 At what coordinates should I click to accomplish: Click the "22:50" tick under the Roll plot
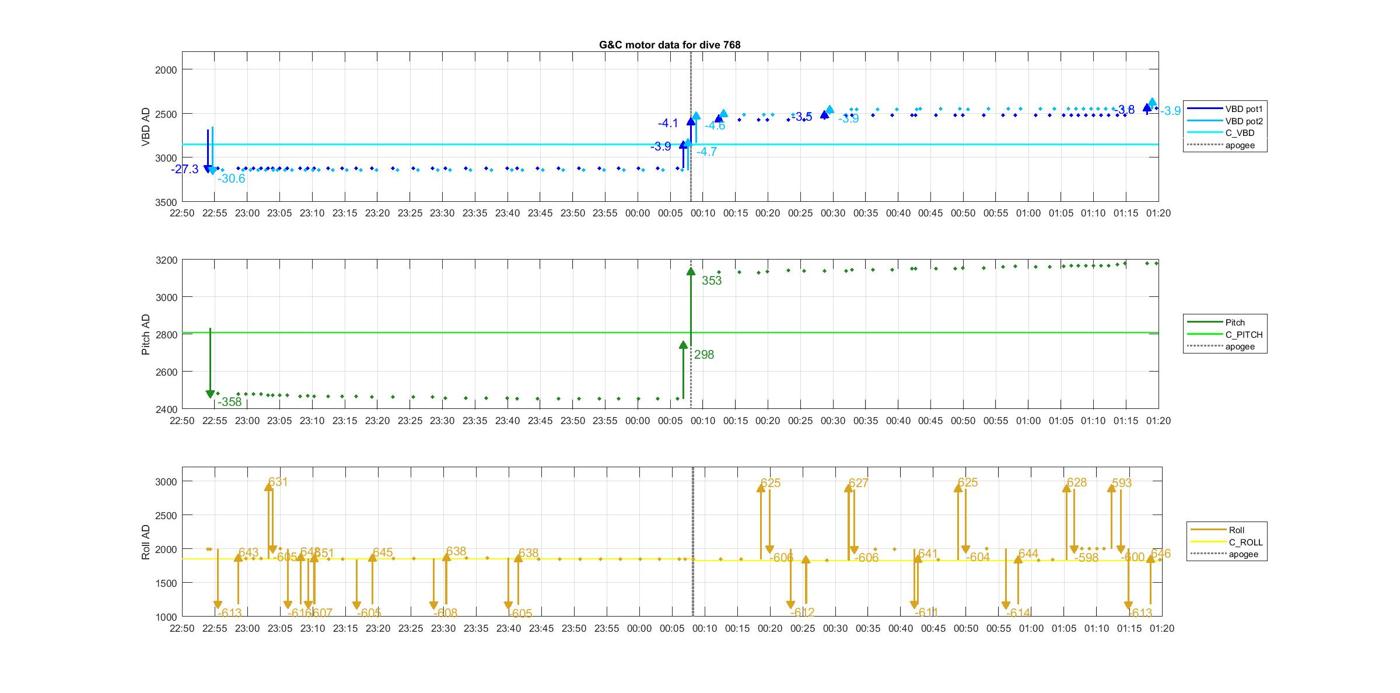coord(182,629)
